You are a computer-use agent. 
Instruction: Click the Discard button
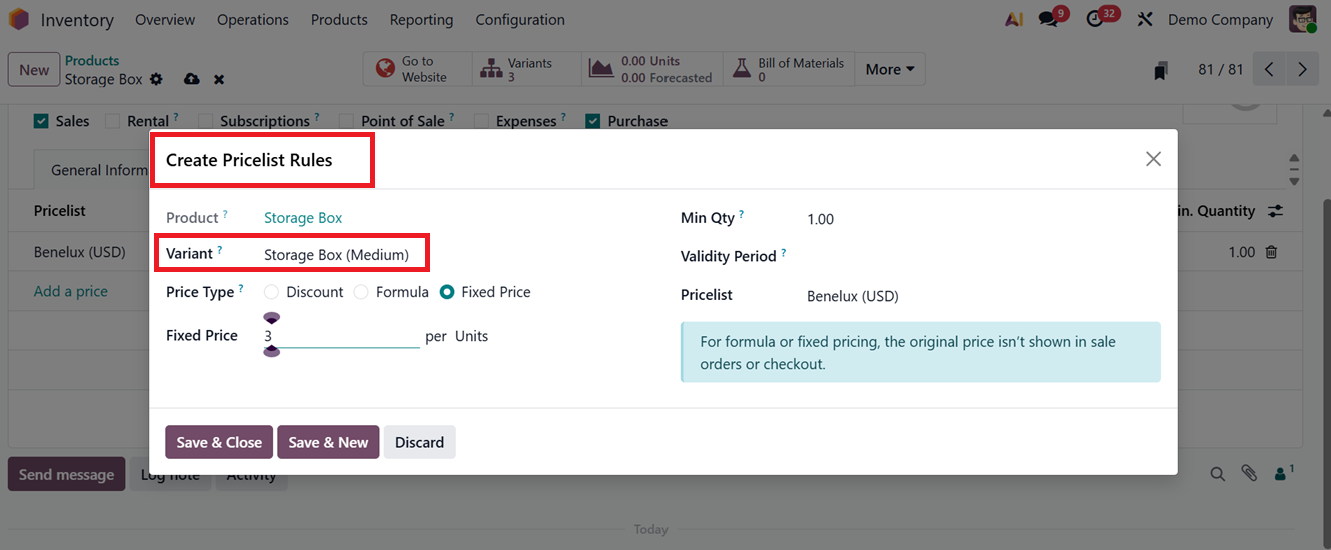pyautogui.click(x=419, y=442)
